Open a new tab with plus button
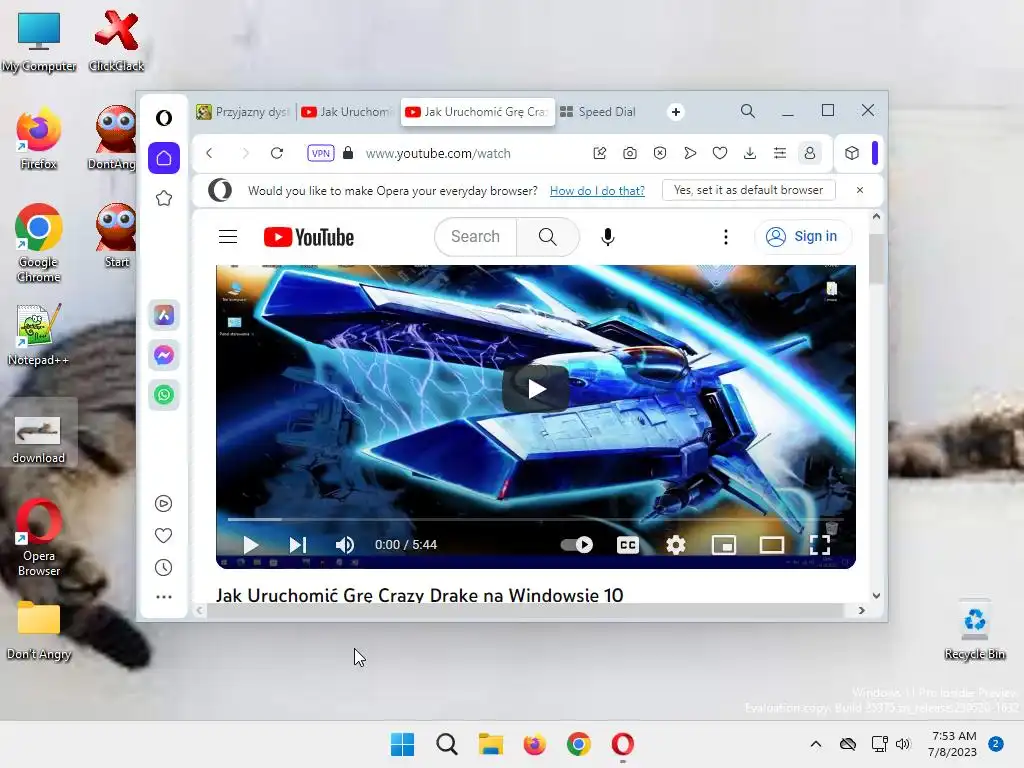This screenshot has width=1024, height=768. [676, 112]
